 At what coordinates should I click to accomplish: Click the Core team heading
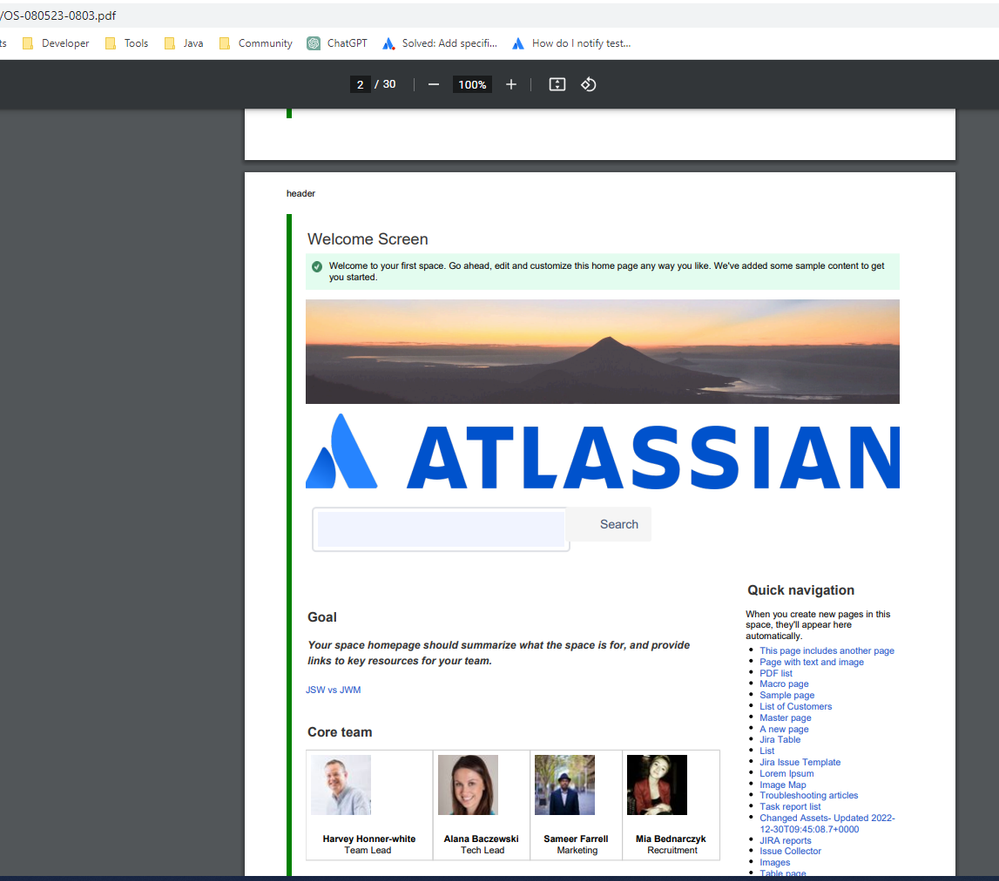click(340, 732)
